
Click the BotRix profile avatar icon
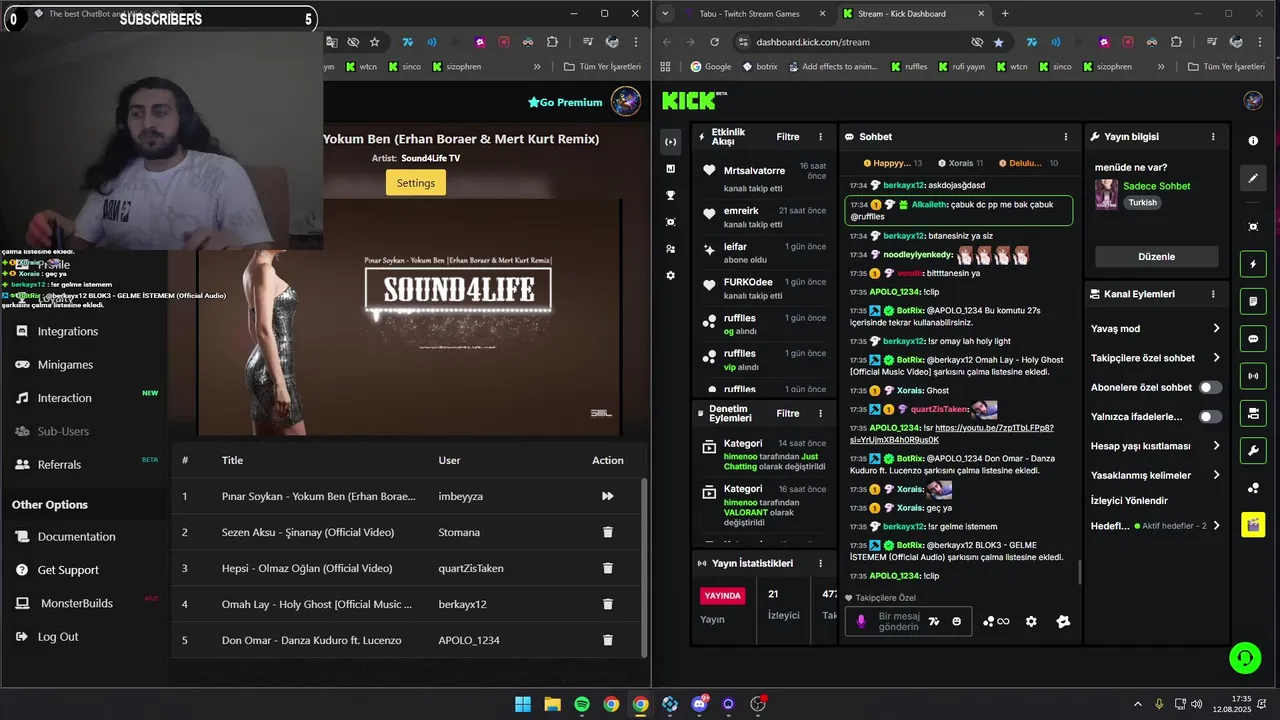pos(626,102)
